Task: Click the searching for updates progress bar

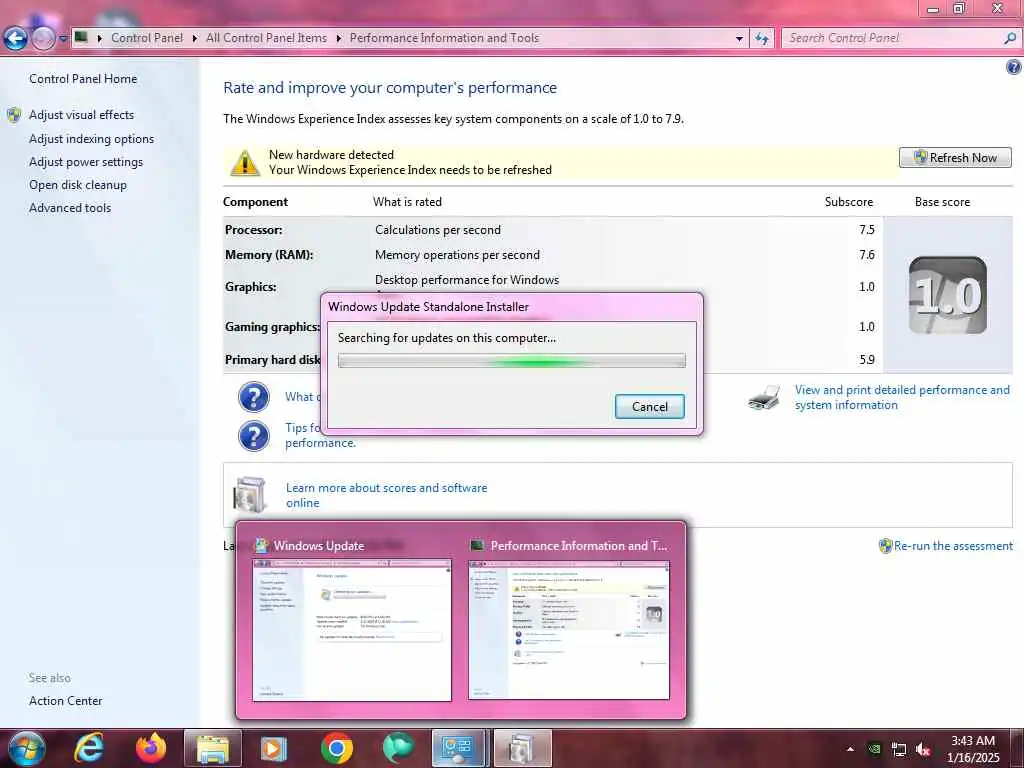Action: pos(511,360)
